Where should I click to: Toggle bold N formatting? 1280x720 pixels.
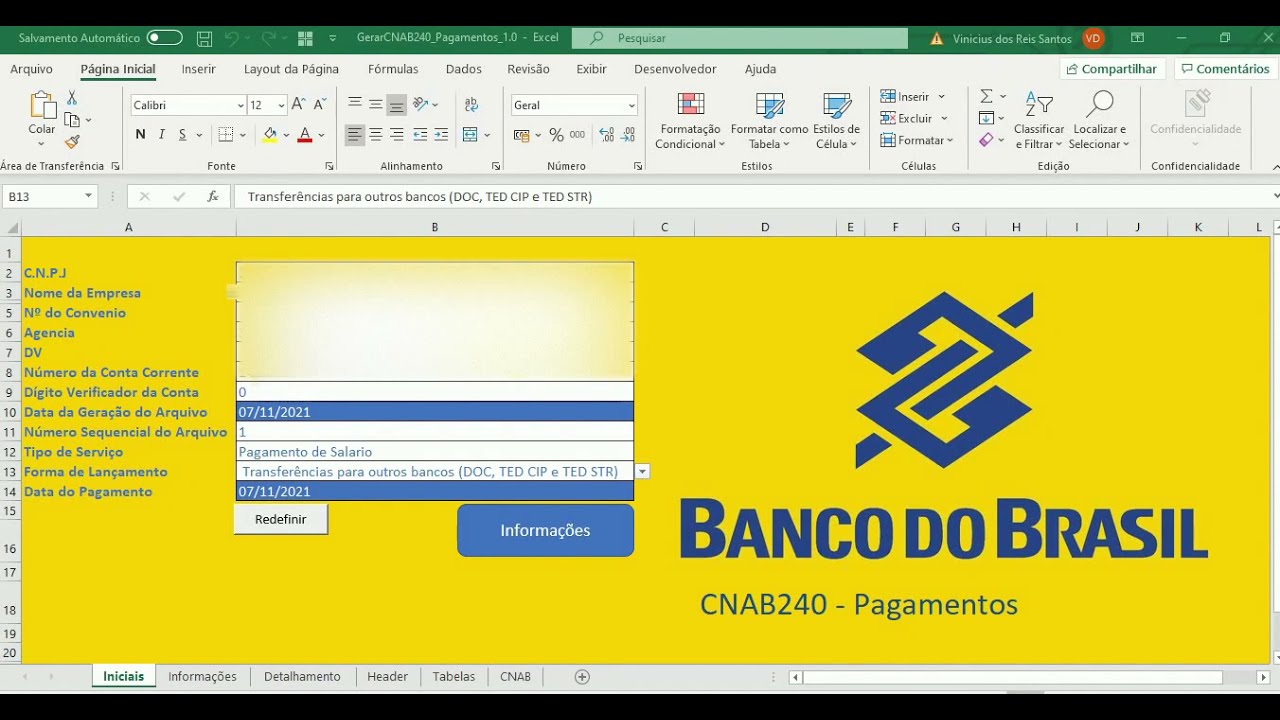(x=140, y=134)
